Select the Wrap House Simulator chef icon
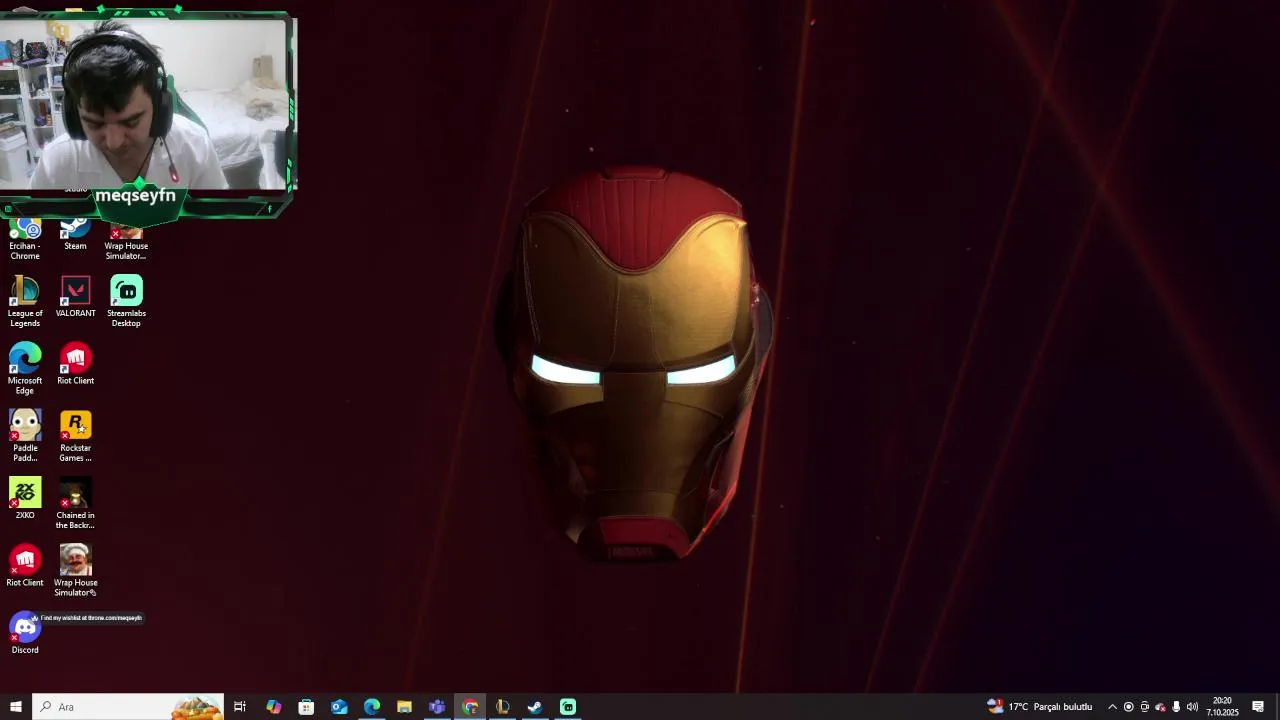The image size is (1280, 720). (x=75, y=570)
